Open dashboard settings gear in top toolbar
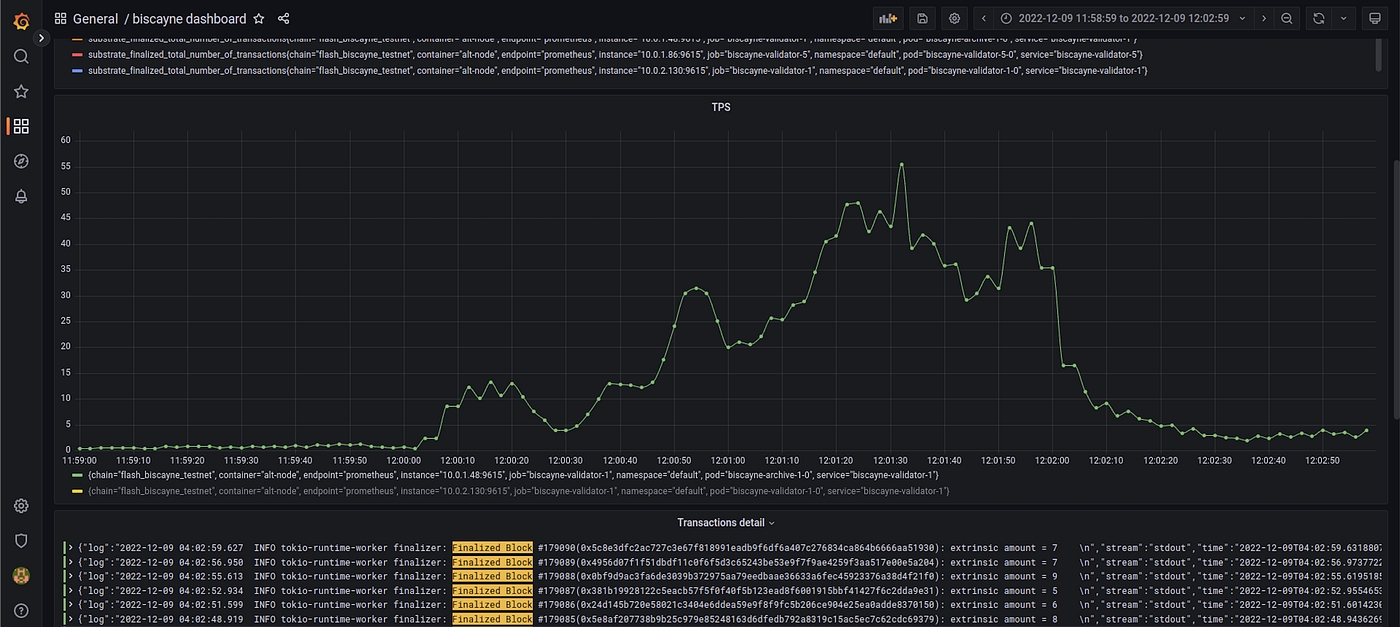The height and width of the screenshot is (627, 1400). click(954, 18)
